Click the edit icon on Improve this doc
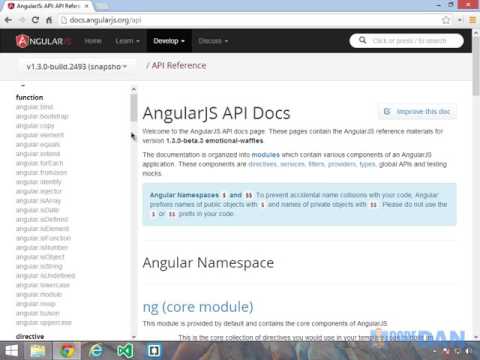The width and height of the screenshot is (480, 360). coord(387,111)
